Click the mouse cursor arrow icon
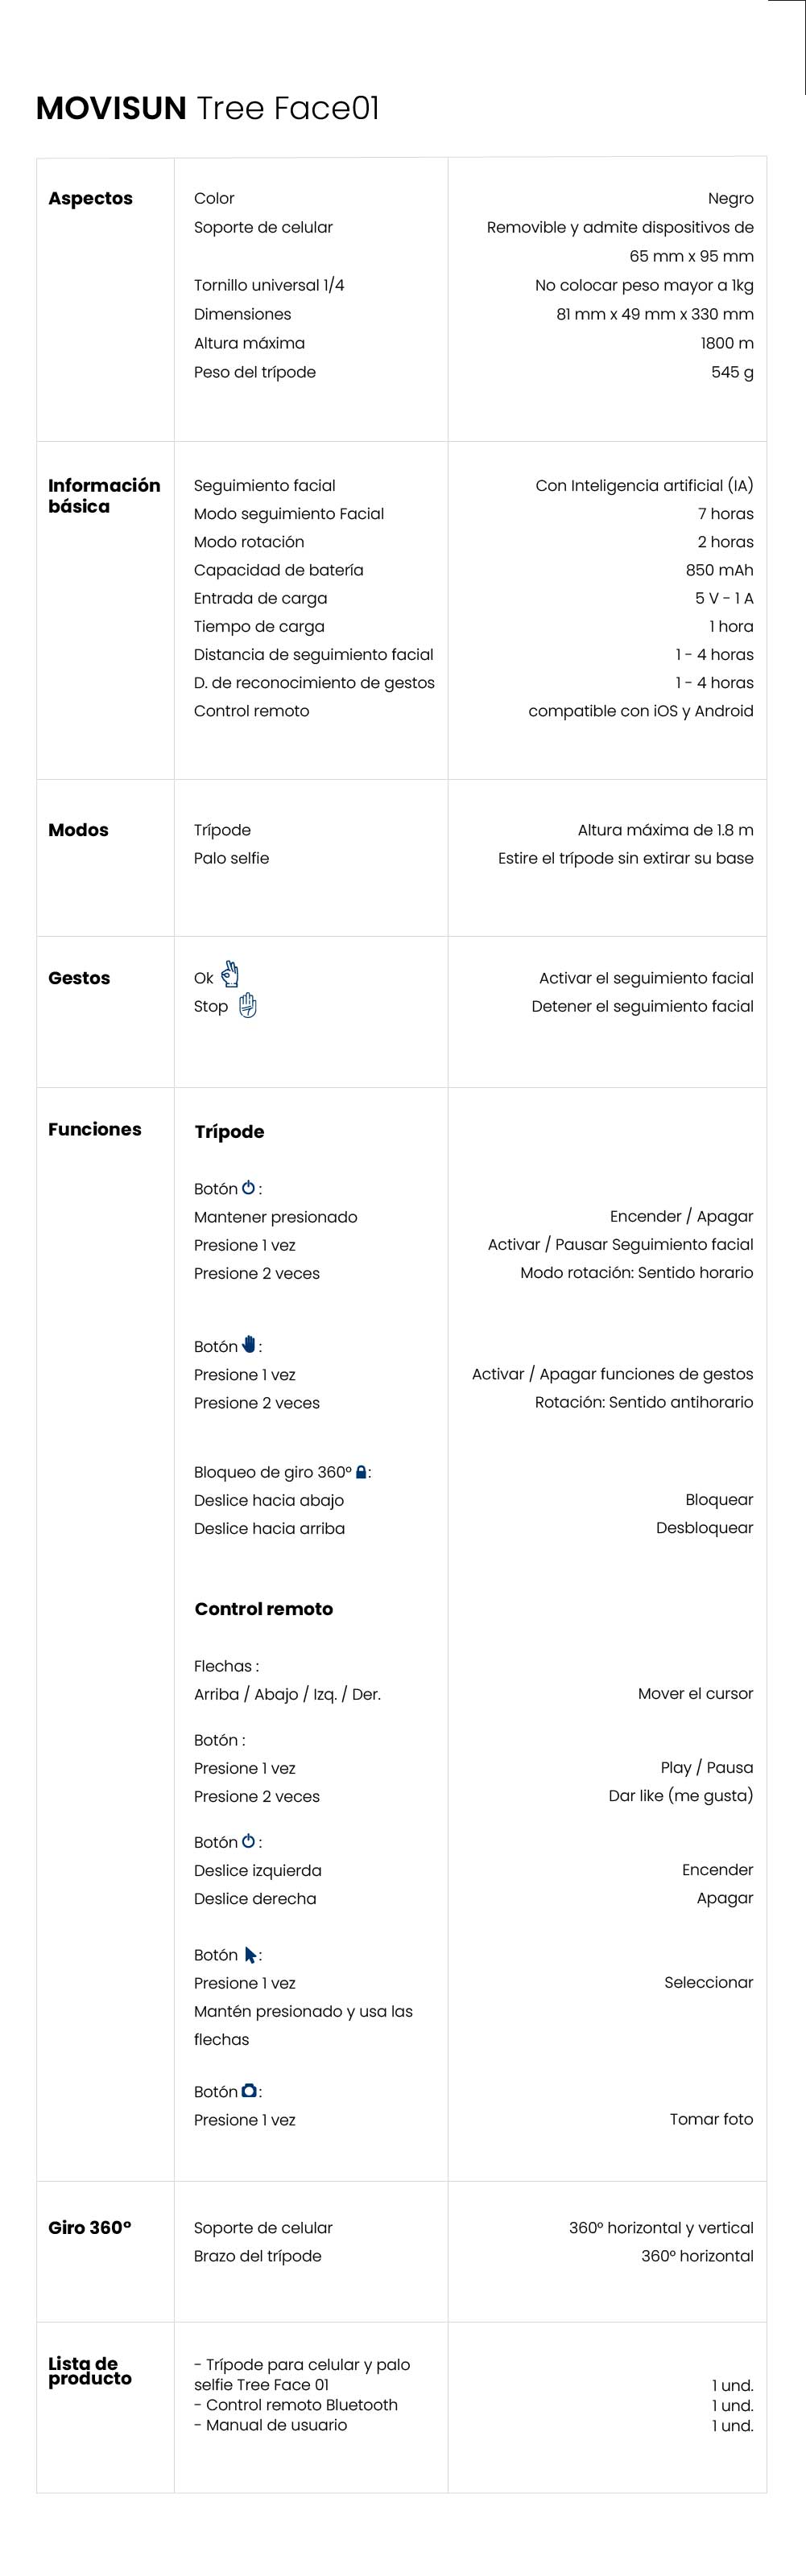 250,1954
